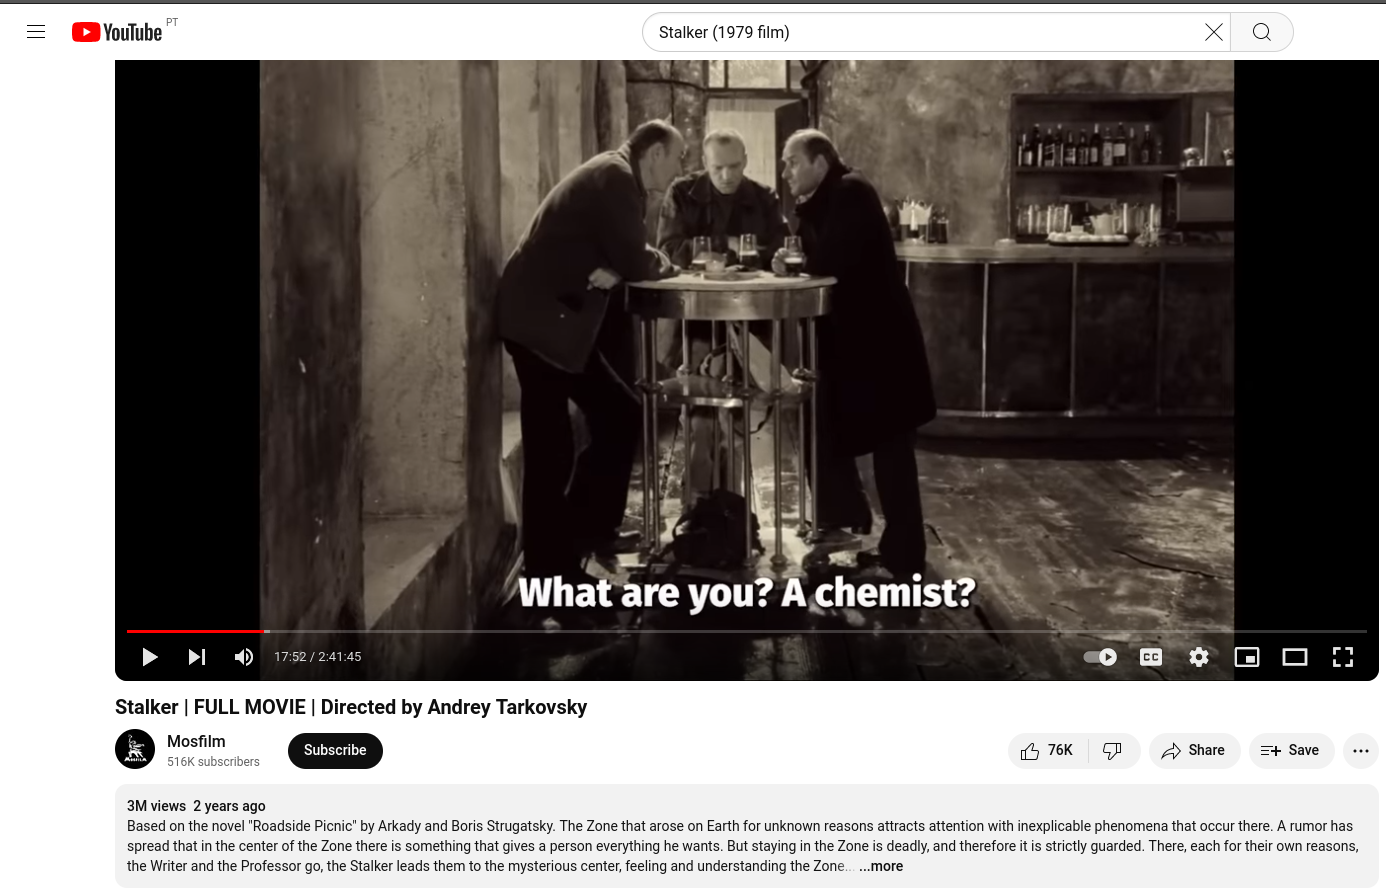
Task: Open the three-dot more actions menu
Action: click(x=1361, y=751)
